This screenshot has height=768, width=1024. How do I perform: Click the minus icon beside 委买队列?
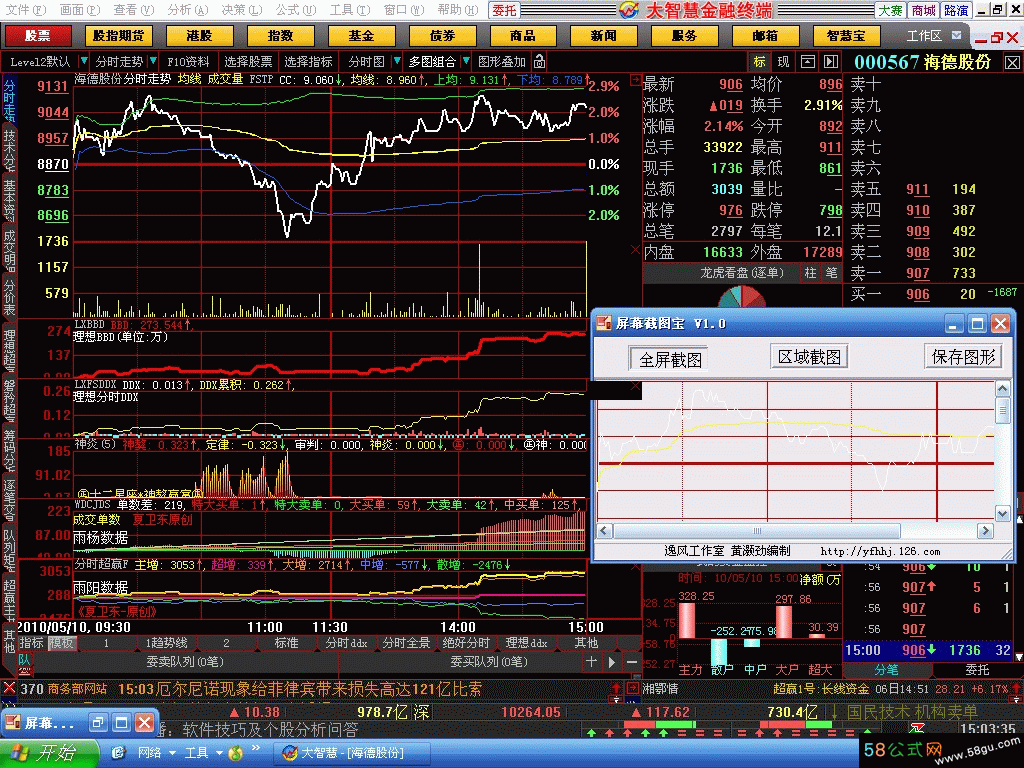click(x=632, y=662)
